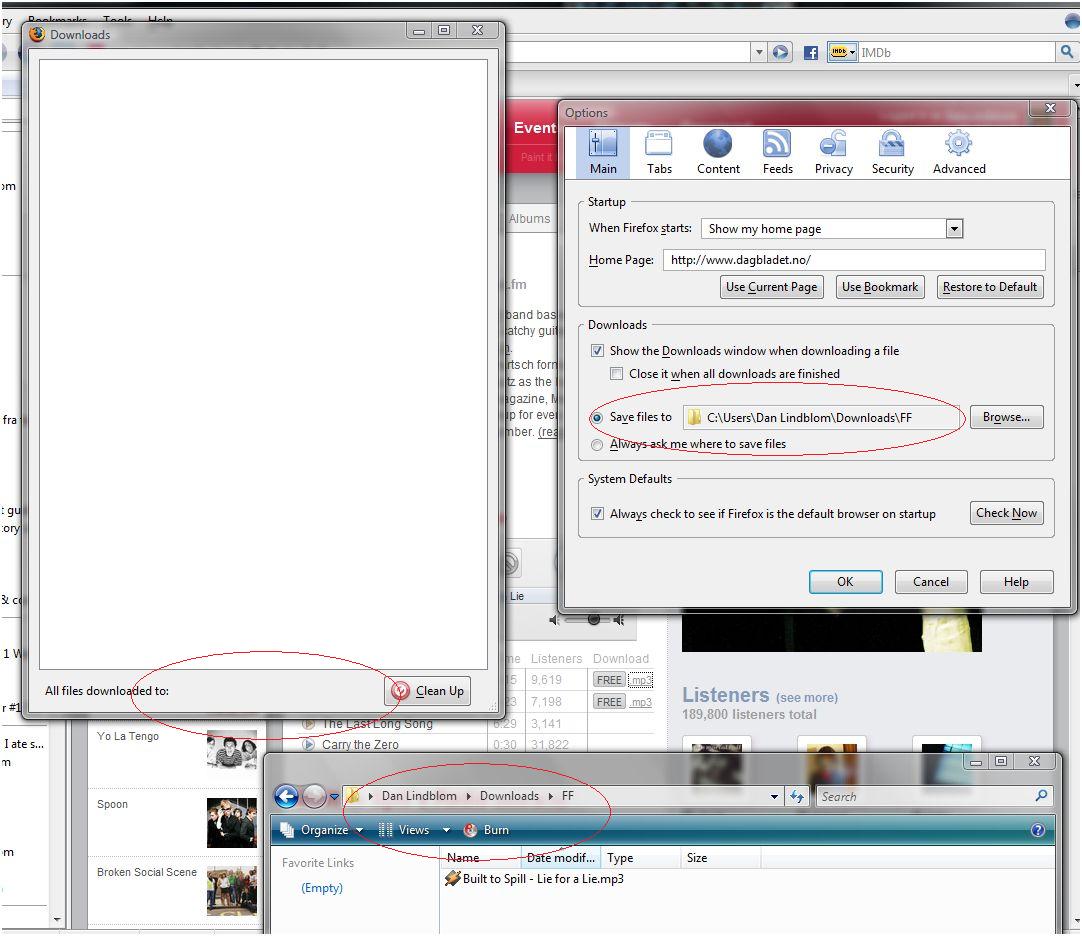This screenshot has width=1082, height=936.
Task: Enable 'Close it when all downloads are finished'
Action: point(616,373)
